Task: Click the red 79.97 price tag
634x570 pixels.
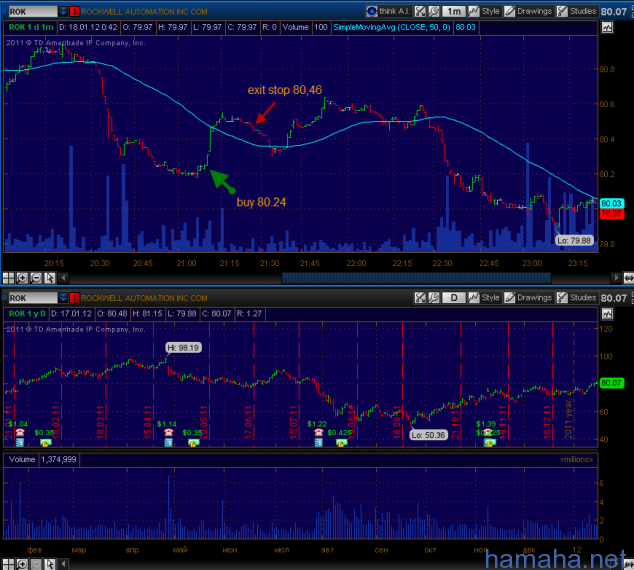Action: tap(611, 213)
